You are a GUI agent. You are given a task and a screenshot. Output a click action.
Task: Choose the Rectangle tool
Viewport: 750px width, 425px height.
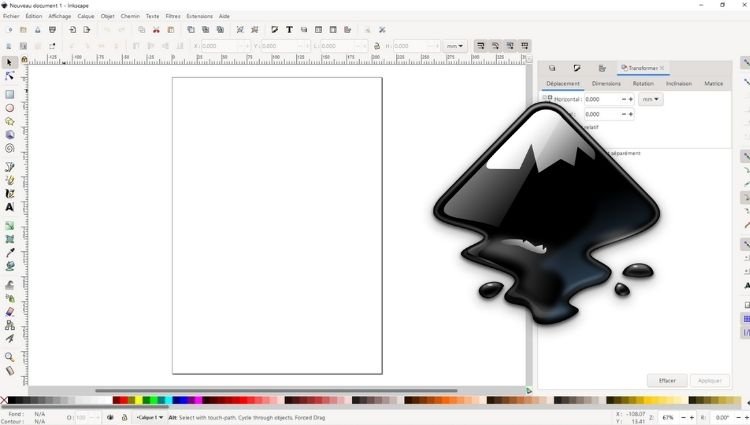coord(10,94)
